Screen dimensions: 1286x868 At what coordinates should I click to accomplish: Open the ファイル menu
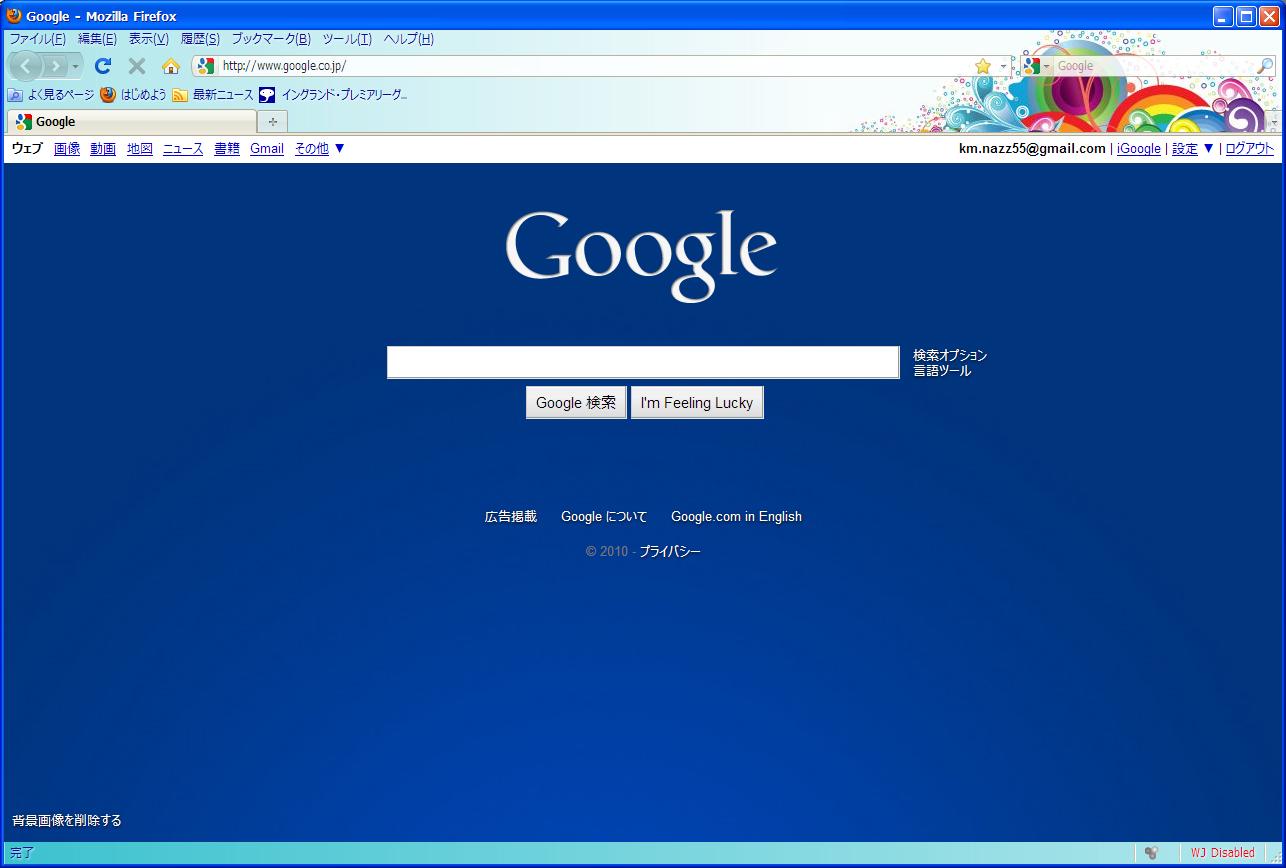click(x=38, y=39)
